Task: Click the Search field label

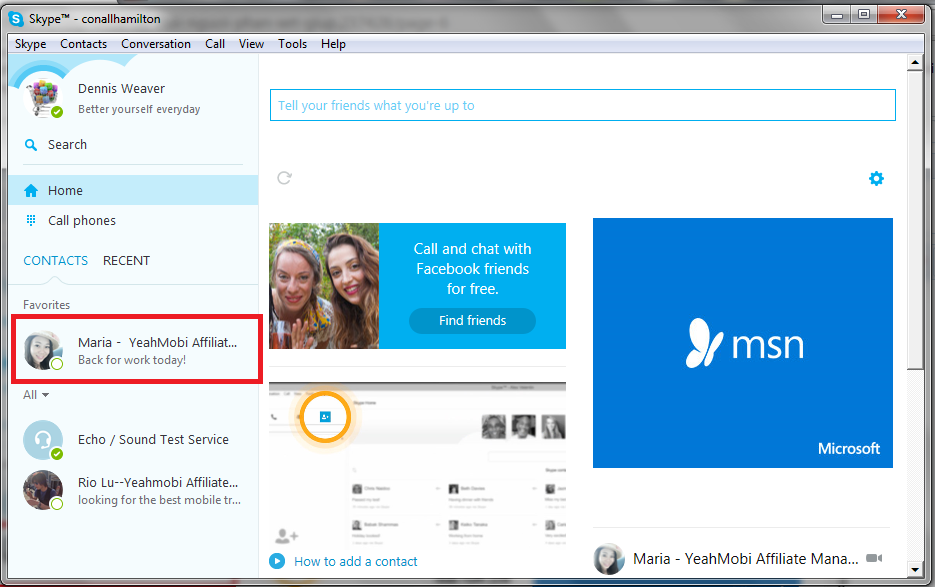Action: (67, 145)
